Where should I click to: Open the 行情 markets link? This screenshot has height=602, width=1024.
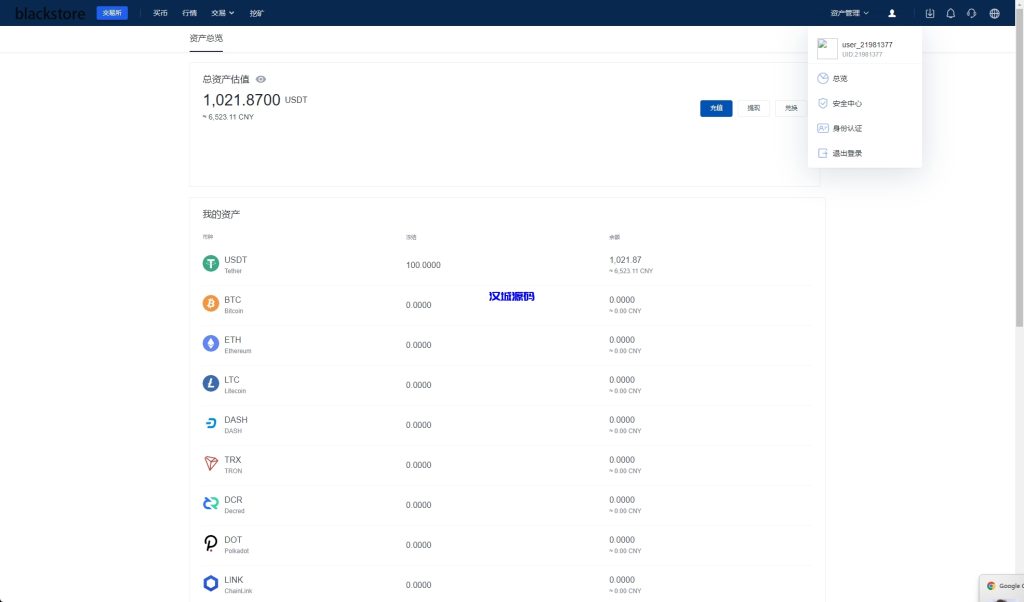click(190, 13)
